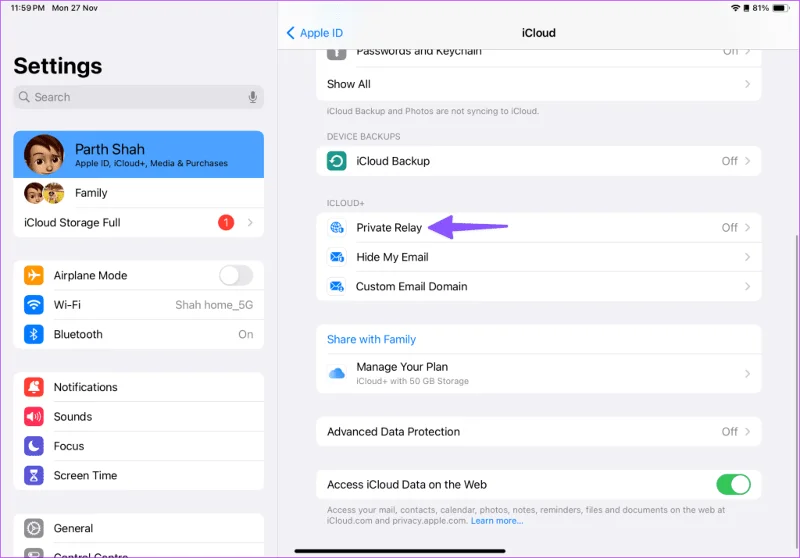The width and height of the screenshot is (800, 558).
Task: Tap the General gear icon
Action: point(34,528)
